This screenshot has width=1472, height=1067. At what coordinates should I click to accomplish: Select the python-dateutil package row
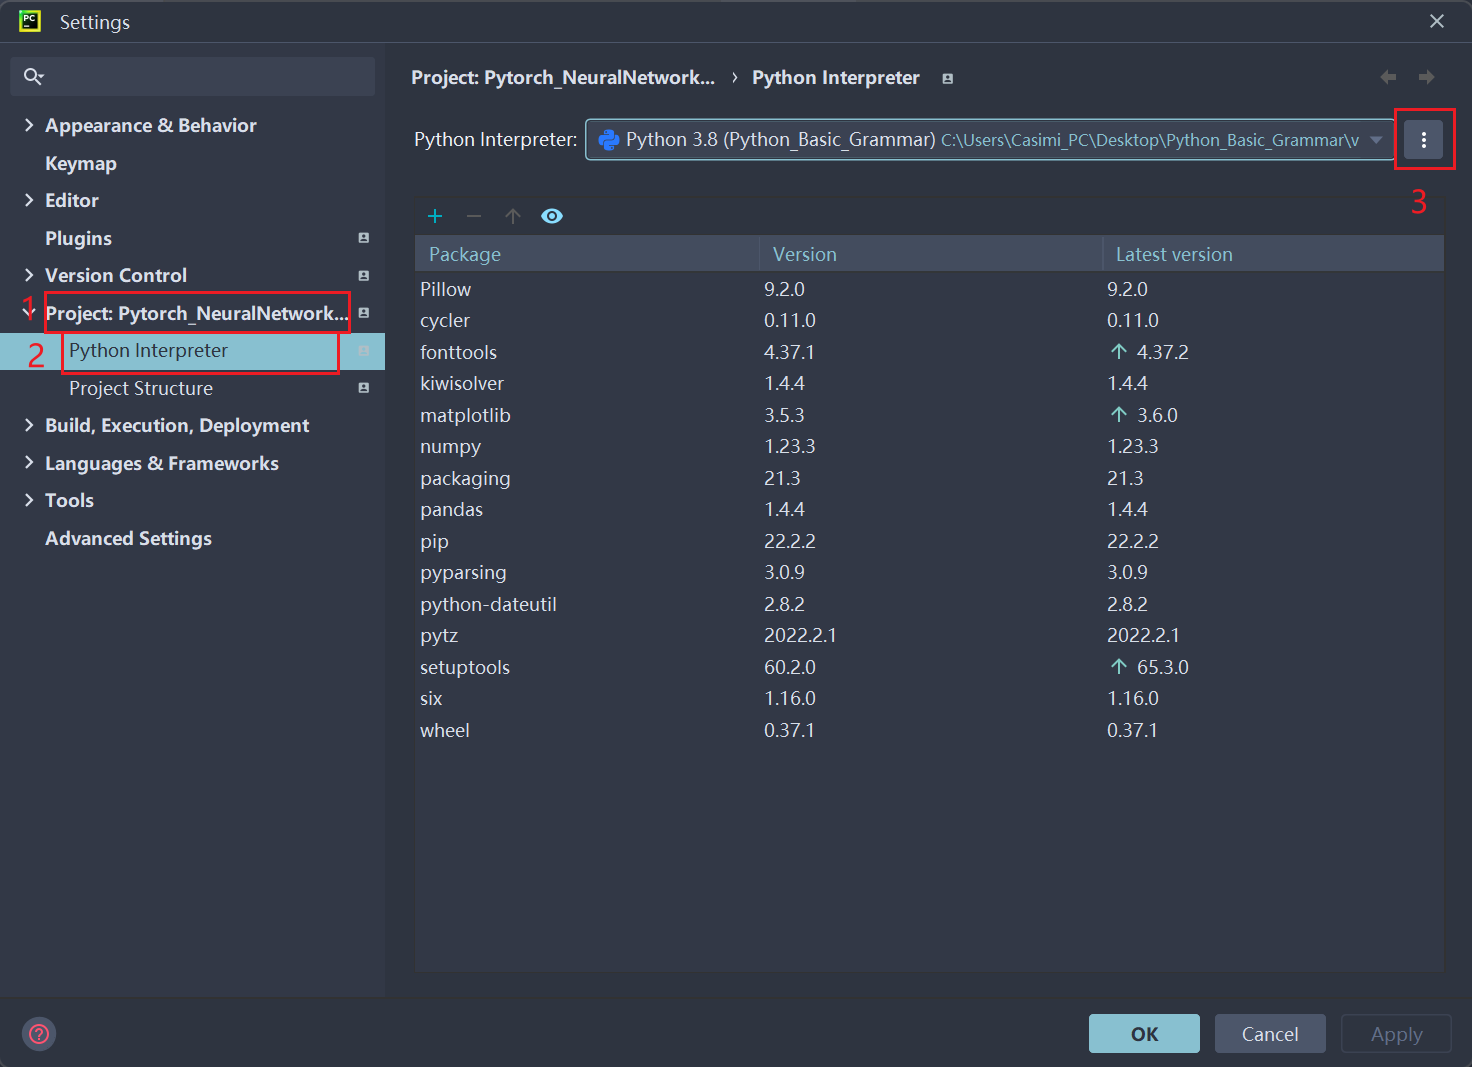[x=929, y=604]
